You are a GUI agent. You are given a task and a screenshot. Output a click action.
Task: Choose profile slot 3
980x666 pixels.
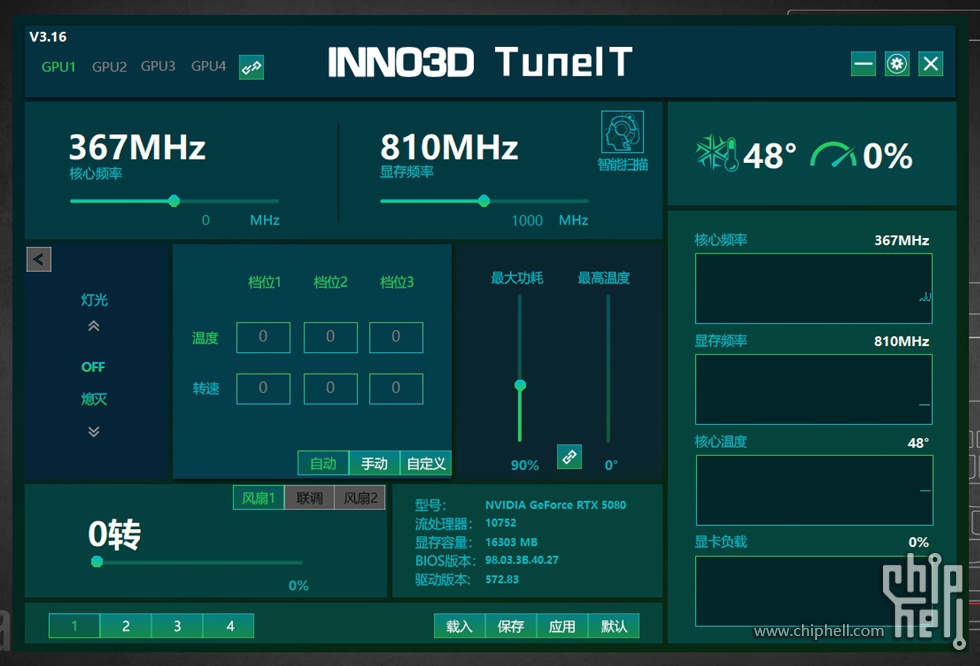pos(177,626)
